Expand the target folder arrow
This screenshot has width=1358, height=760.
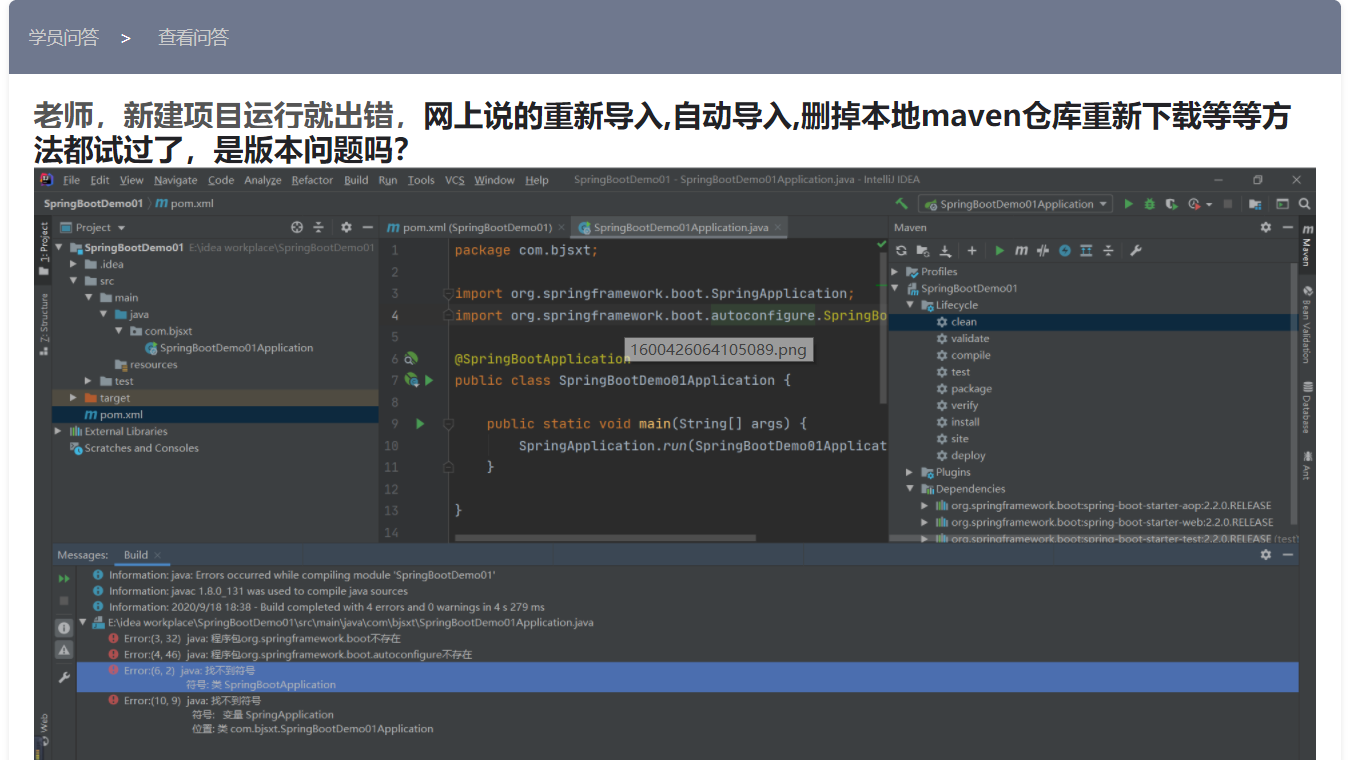click(74, 398)
